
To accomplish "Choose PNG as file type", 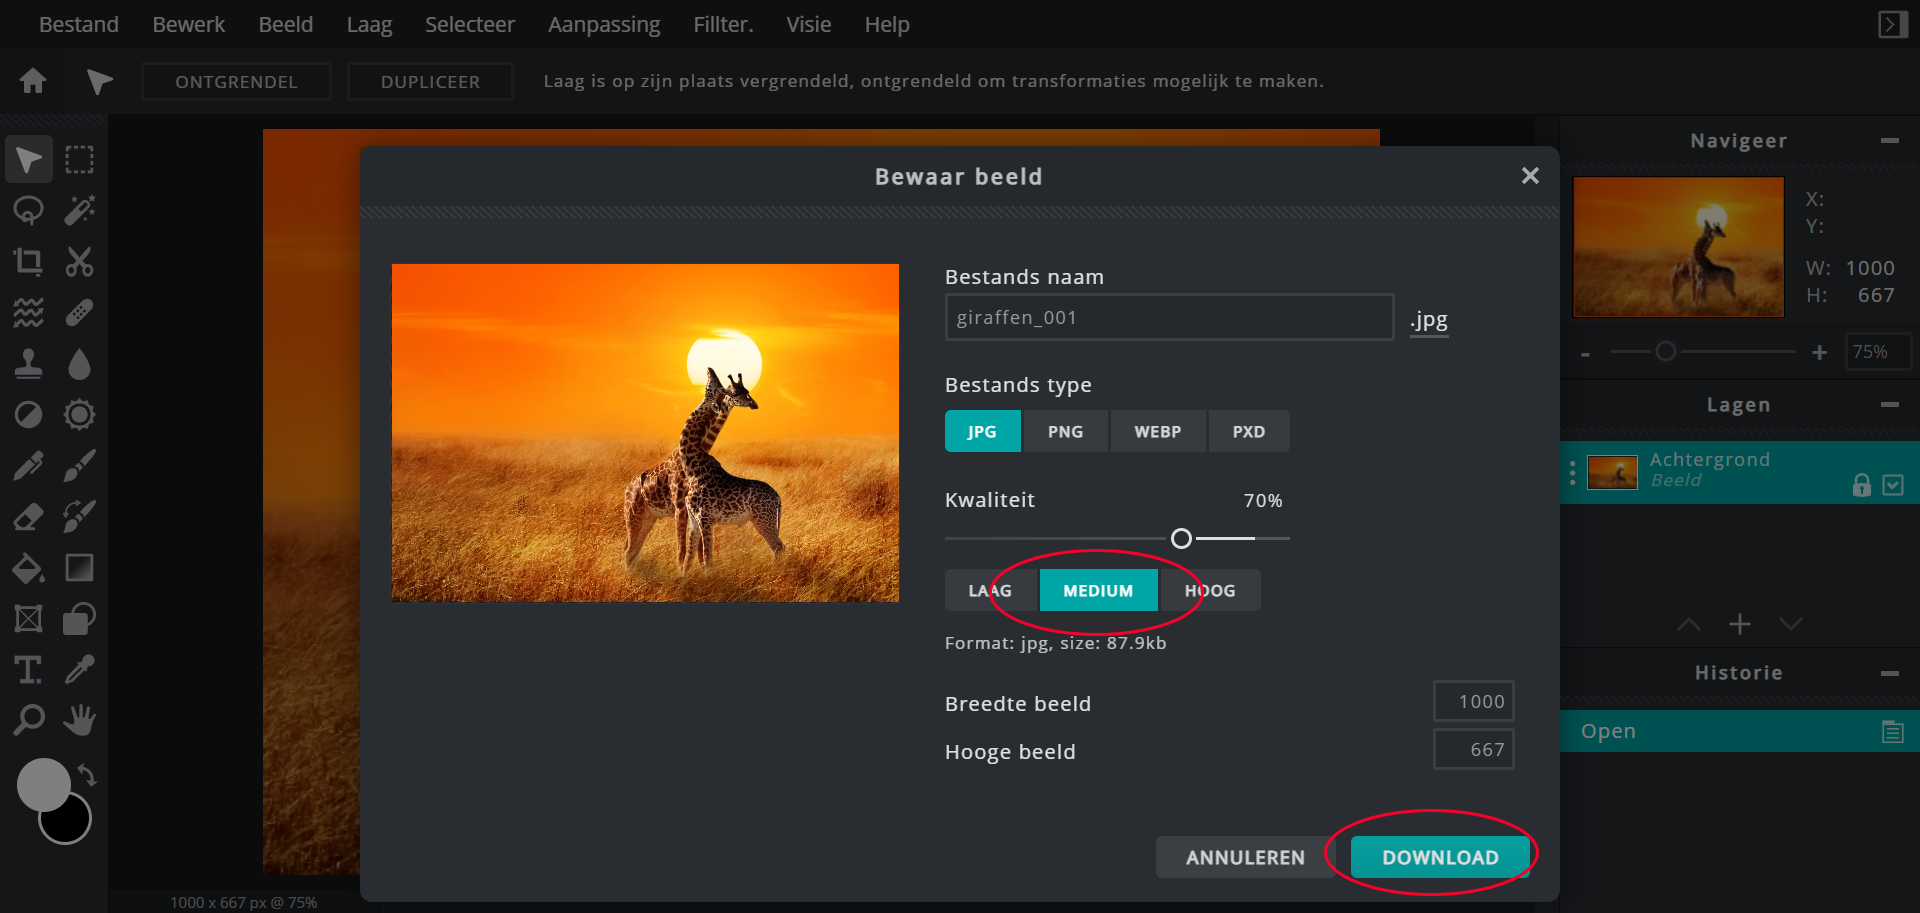I will coord(1065,432).
